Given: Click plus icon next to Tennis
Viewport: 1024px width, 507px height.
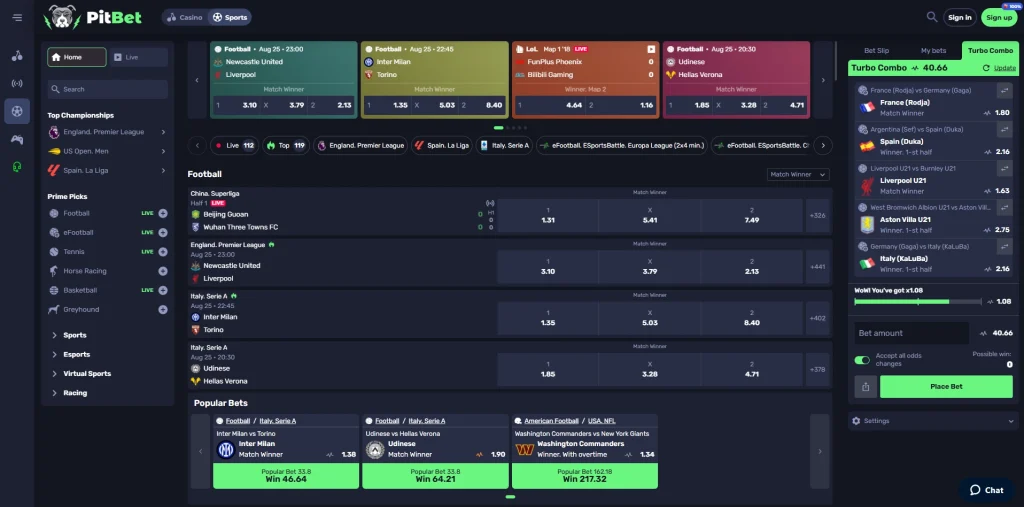Looking at the screenshot, I should 163,252.
